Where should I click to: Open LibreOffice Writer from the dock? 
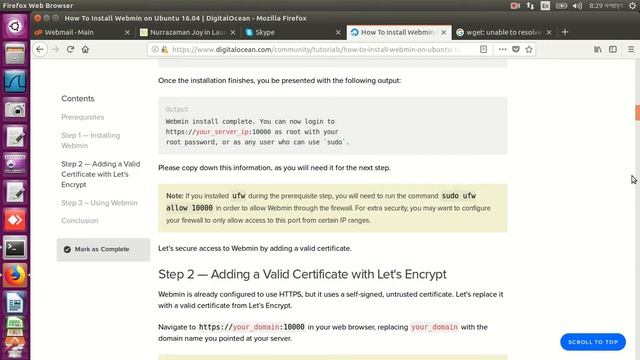pos(15,303)
